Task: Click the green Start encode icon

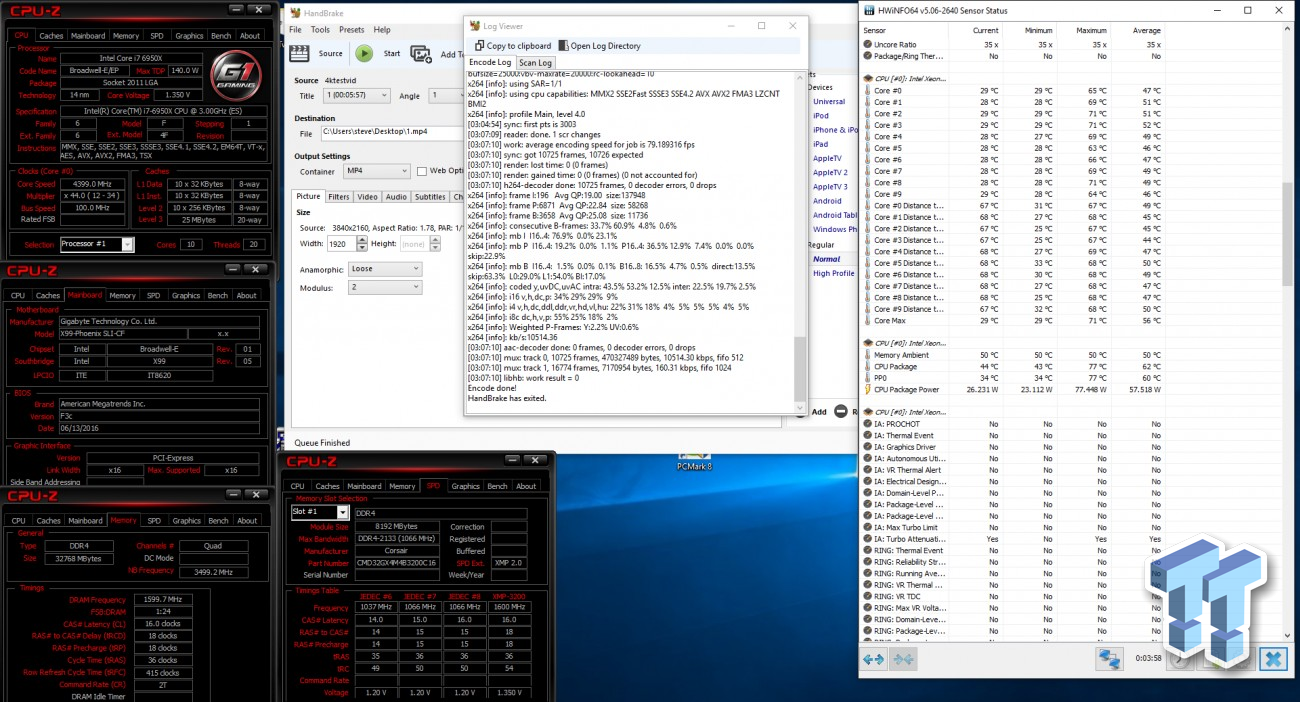Action: [364, 54]
